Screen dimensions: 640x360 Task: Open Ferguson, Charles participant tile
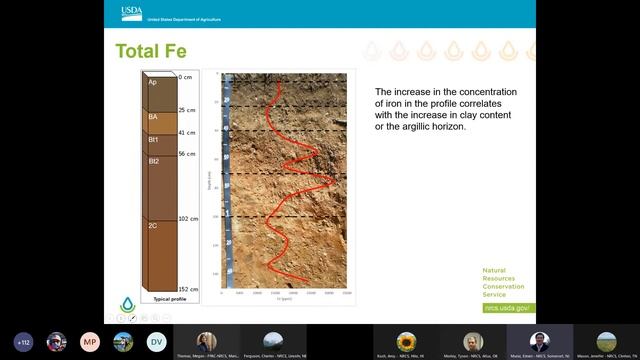click(273, 342)
